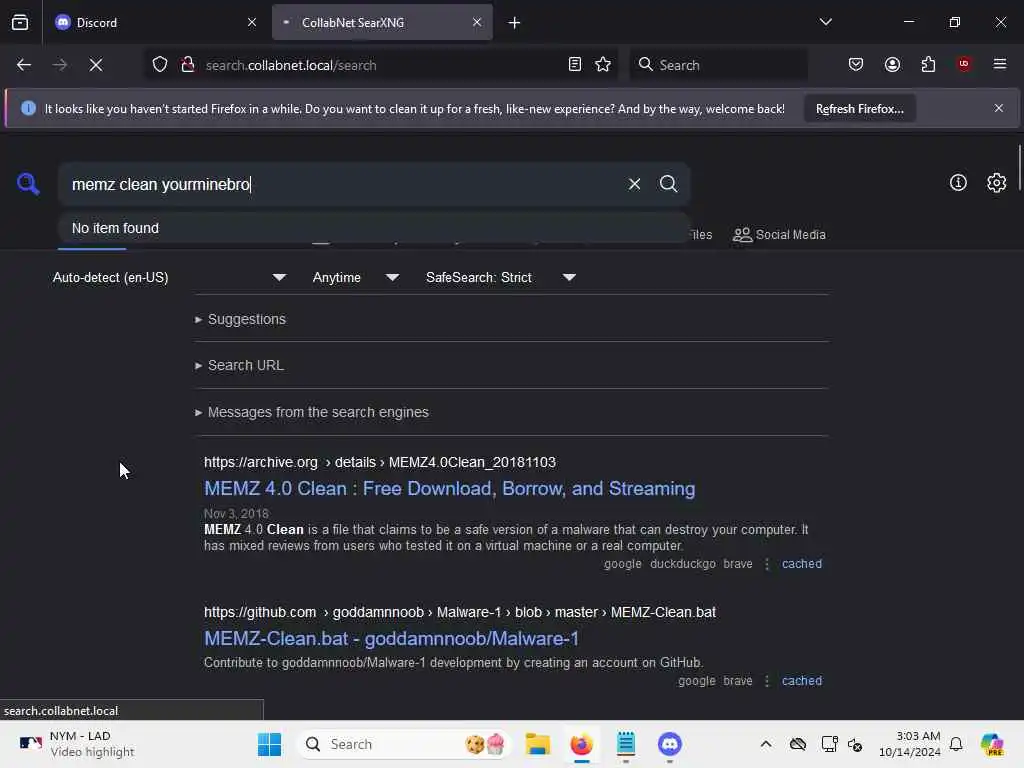The image size is (1024, 768).
Task: Click the "No item found" autocomplete row
Action: pos(374,229)
